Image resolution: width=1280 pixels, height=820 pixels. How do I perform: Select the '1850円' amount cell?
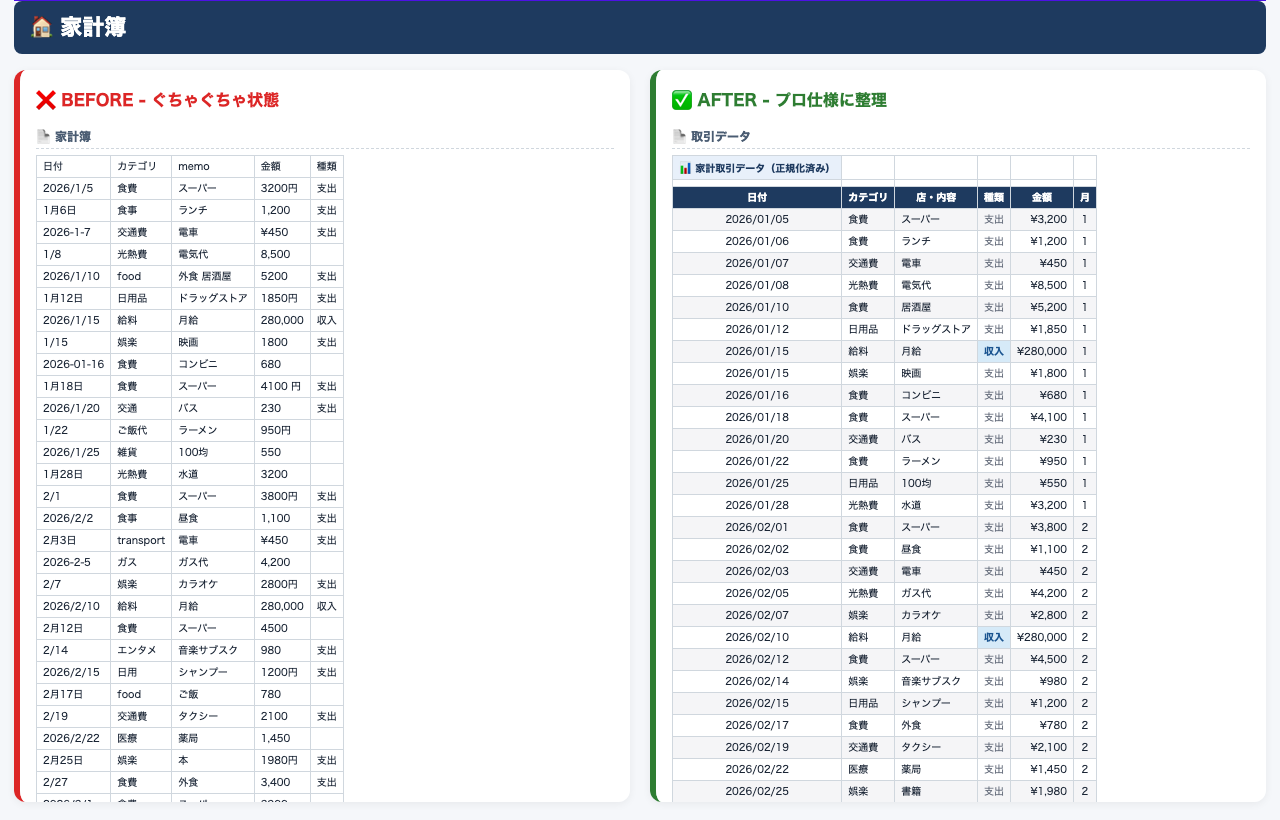[x=282, y=298]
